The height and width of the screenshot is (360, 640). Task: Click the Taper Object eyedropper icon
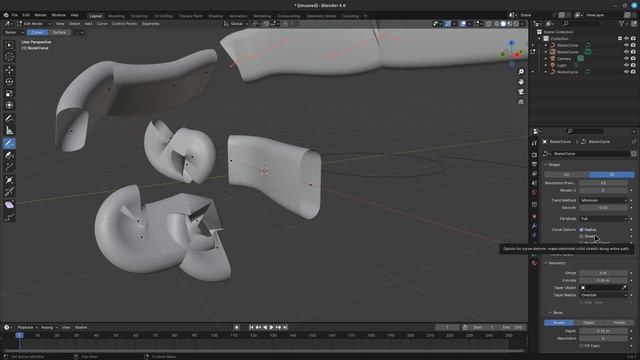coord(624,288)
